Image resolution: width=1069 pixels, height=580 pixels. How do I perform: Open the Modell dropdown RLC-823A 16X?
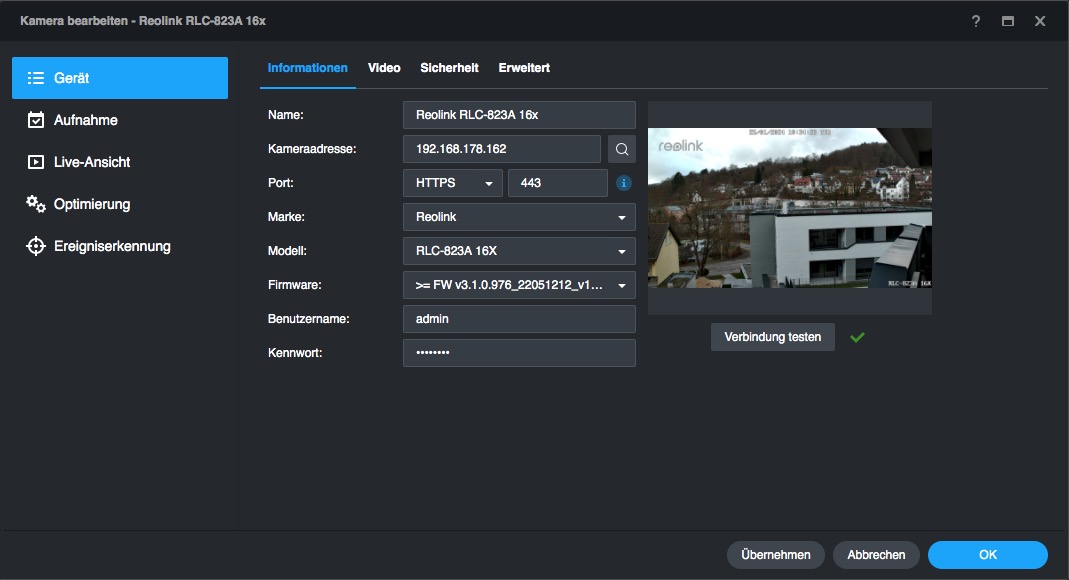pos(519,251)
